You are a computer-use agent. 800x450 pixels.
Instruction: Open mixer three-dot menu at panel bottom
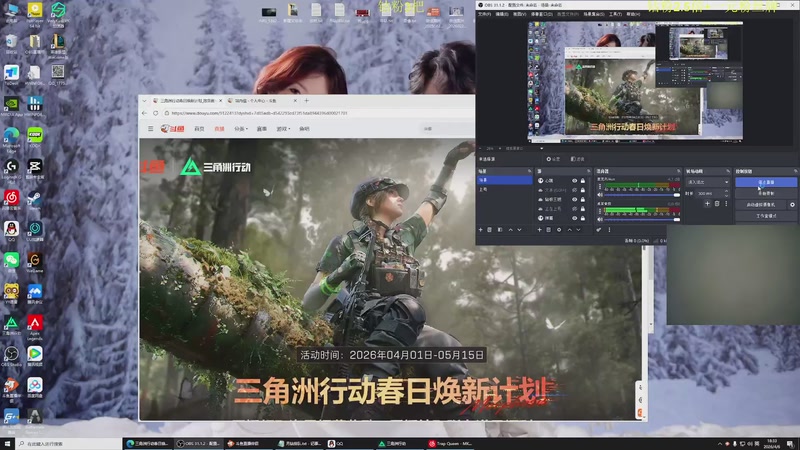pos(609,230)
